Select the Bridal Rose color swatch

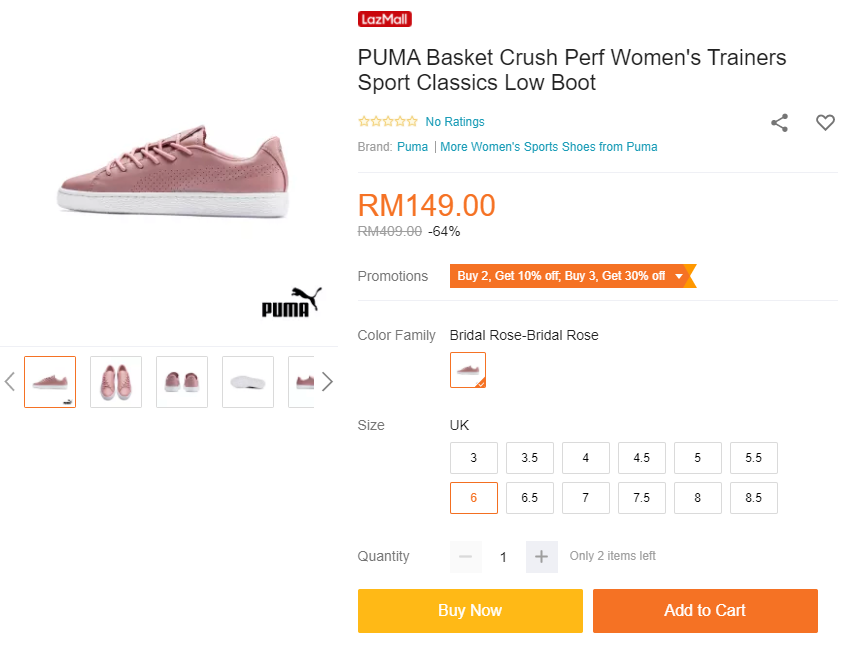[x=468, y=370]
